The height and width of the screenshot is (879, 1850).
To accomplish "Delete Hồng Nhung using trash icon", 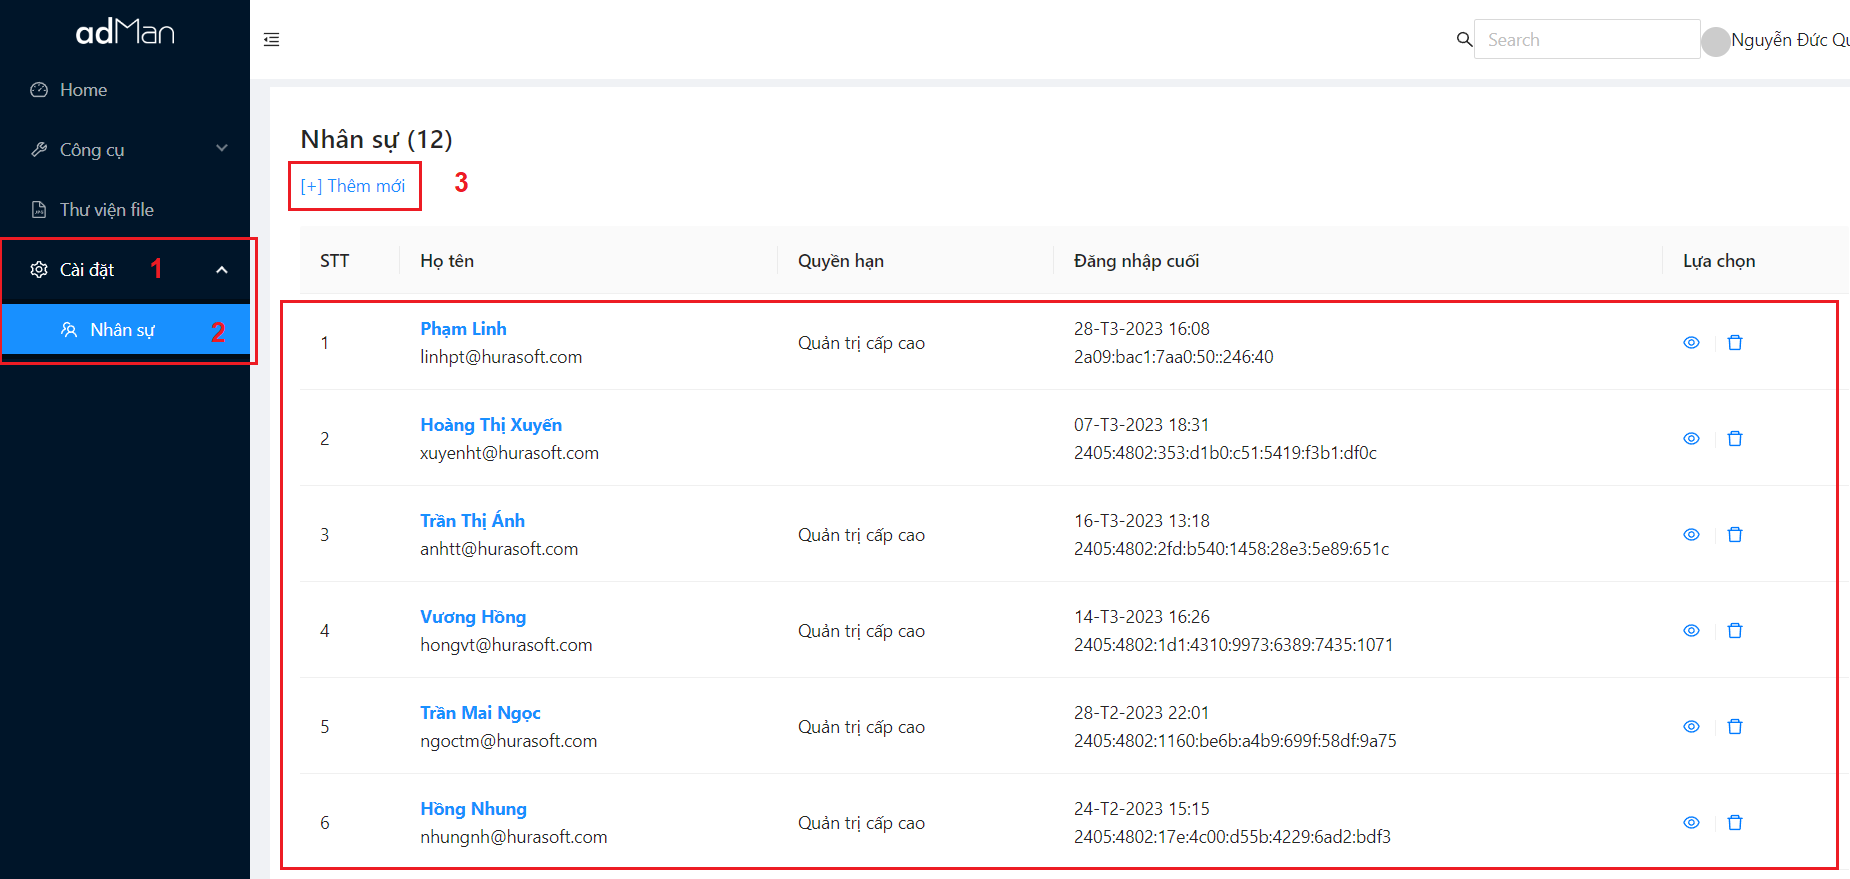I will pos(1735,823).
